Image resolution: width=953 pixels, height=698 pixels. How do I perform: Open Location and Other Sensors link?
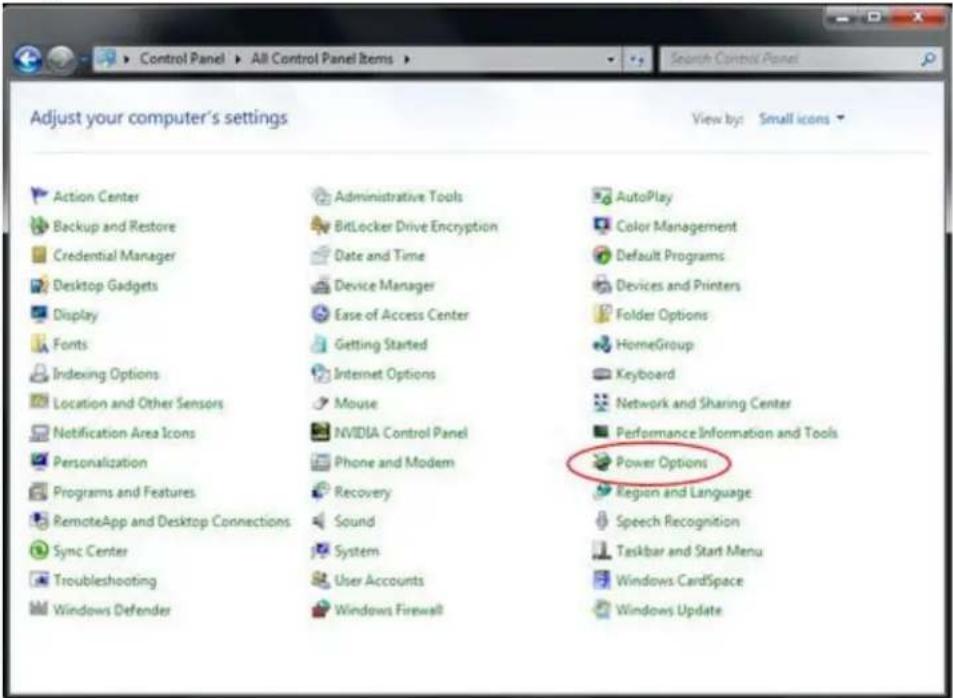coord(138,403)
